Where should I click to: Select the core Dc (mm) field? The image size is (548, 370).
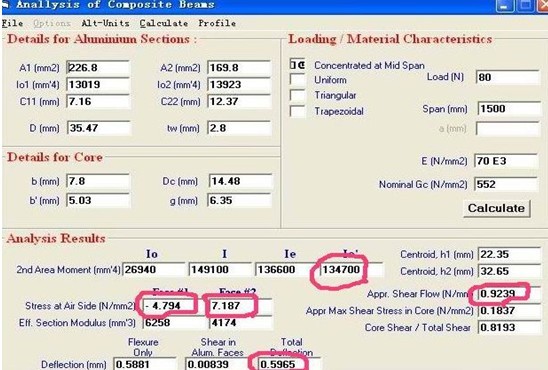pos(240,181)
